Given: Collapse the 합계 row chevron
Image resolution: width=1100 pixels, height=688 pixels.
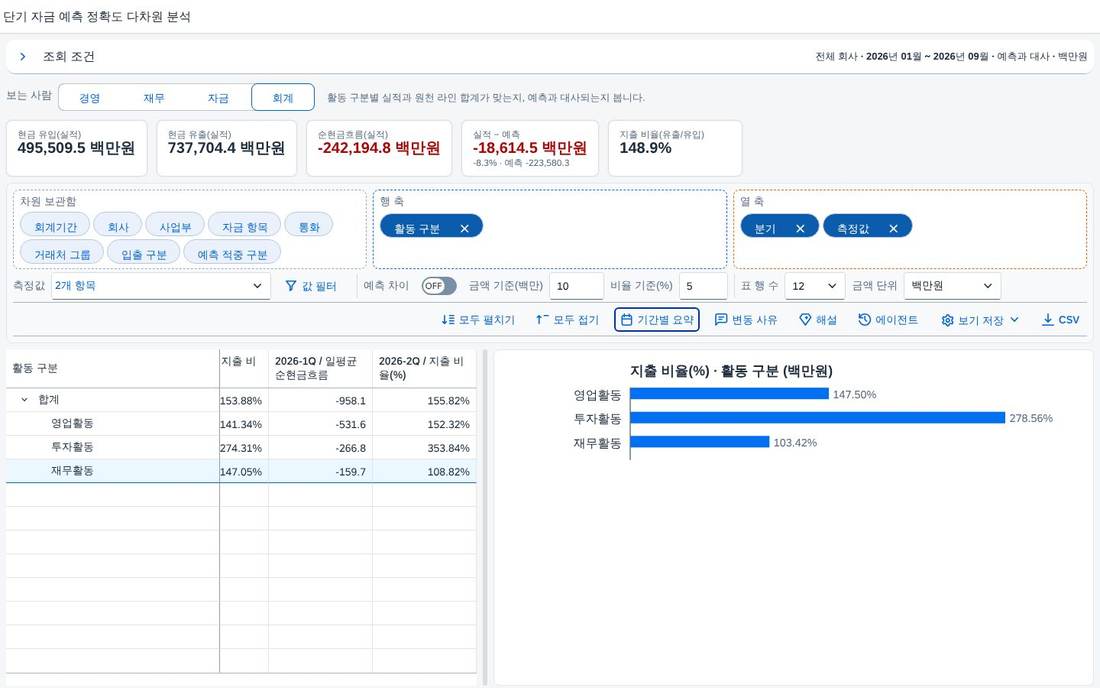Looking at the screenshot, I should click(25, 400).
